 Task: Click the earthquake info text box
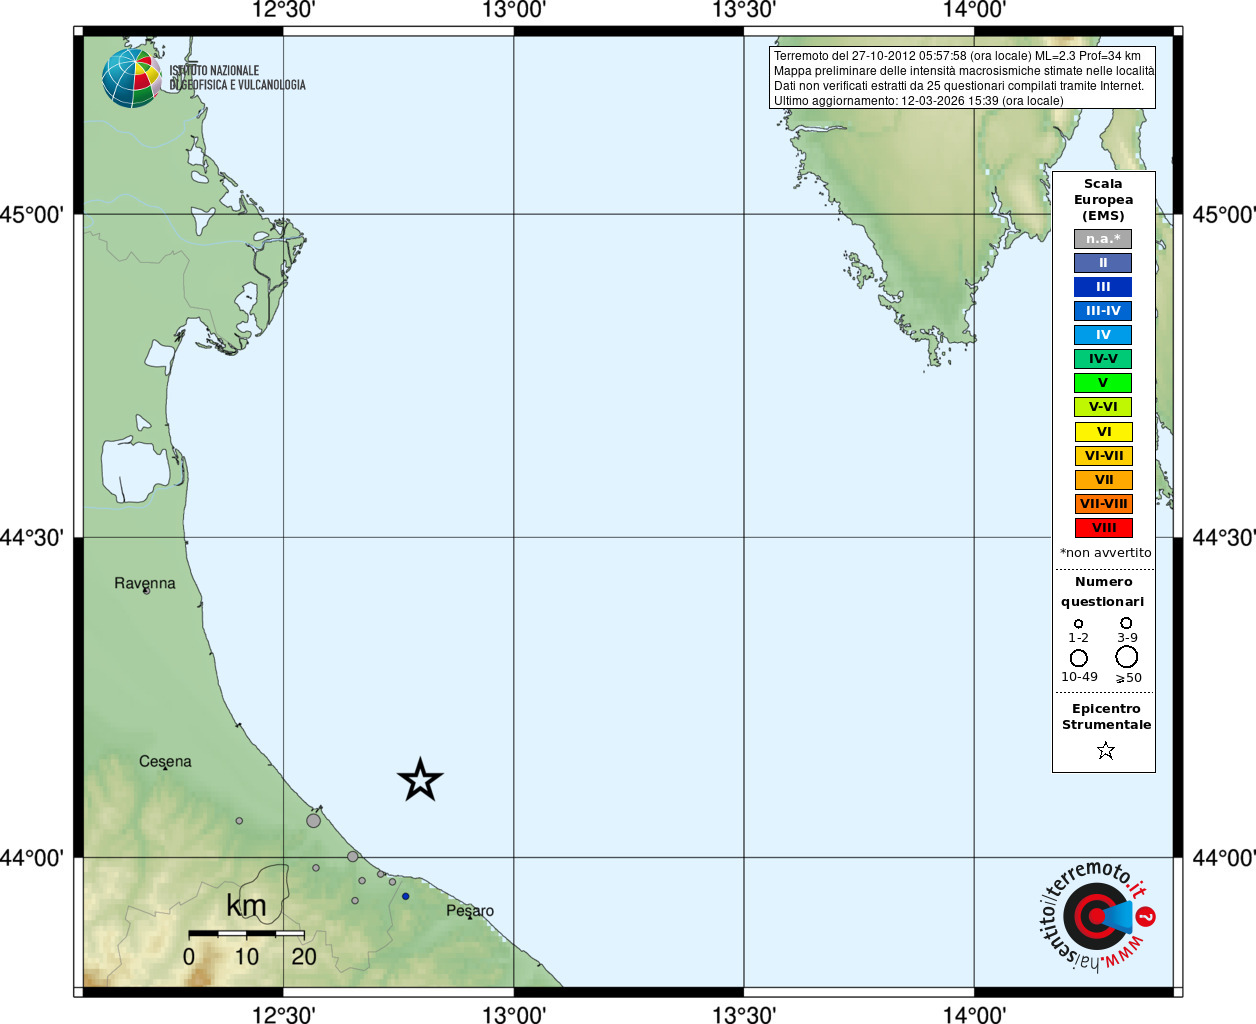tap(962, 78)
